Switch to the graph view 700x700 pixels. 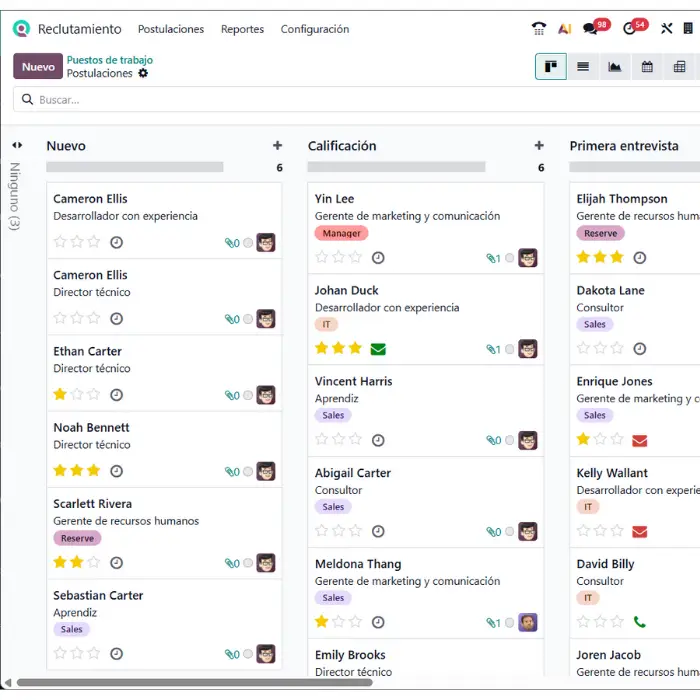(615, 67)
